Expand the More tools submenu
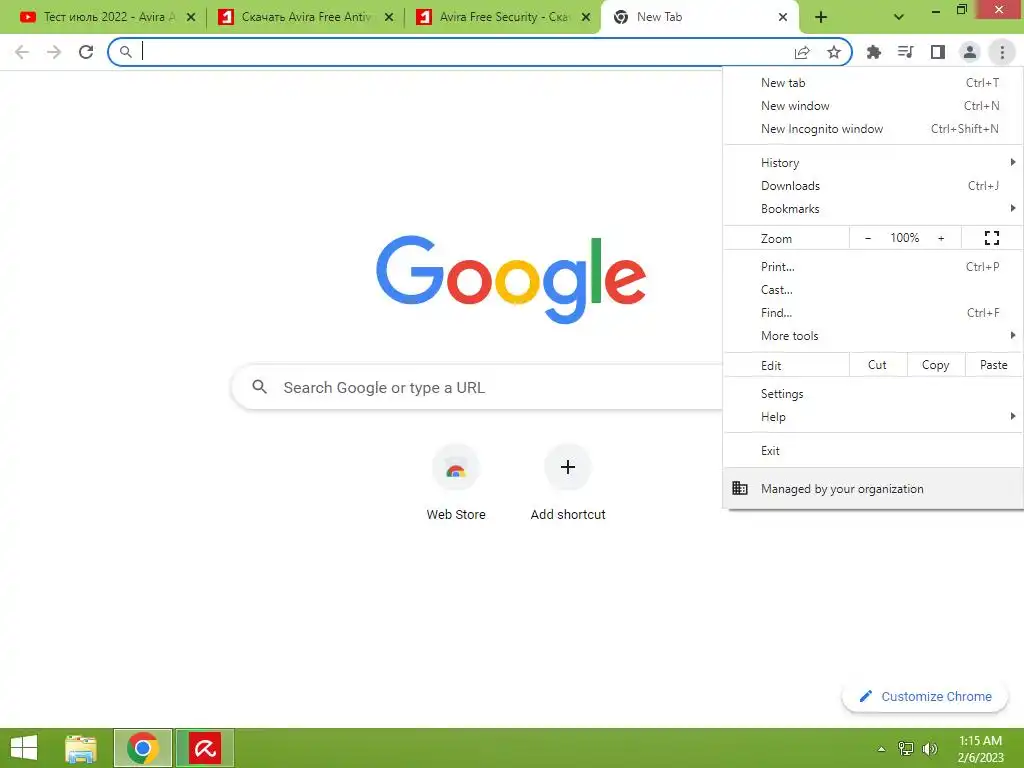1024x768 pixels. [x=873, y=336]
